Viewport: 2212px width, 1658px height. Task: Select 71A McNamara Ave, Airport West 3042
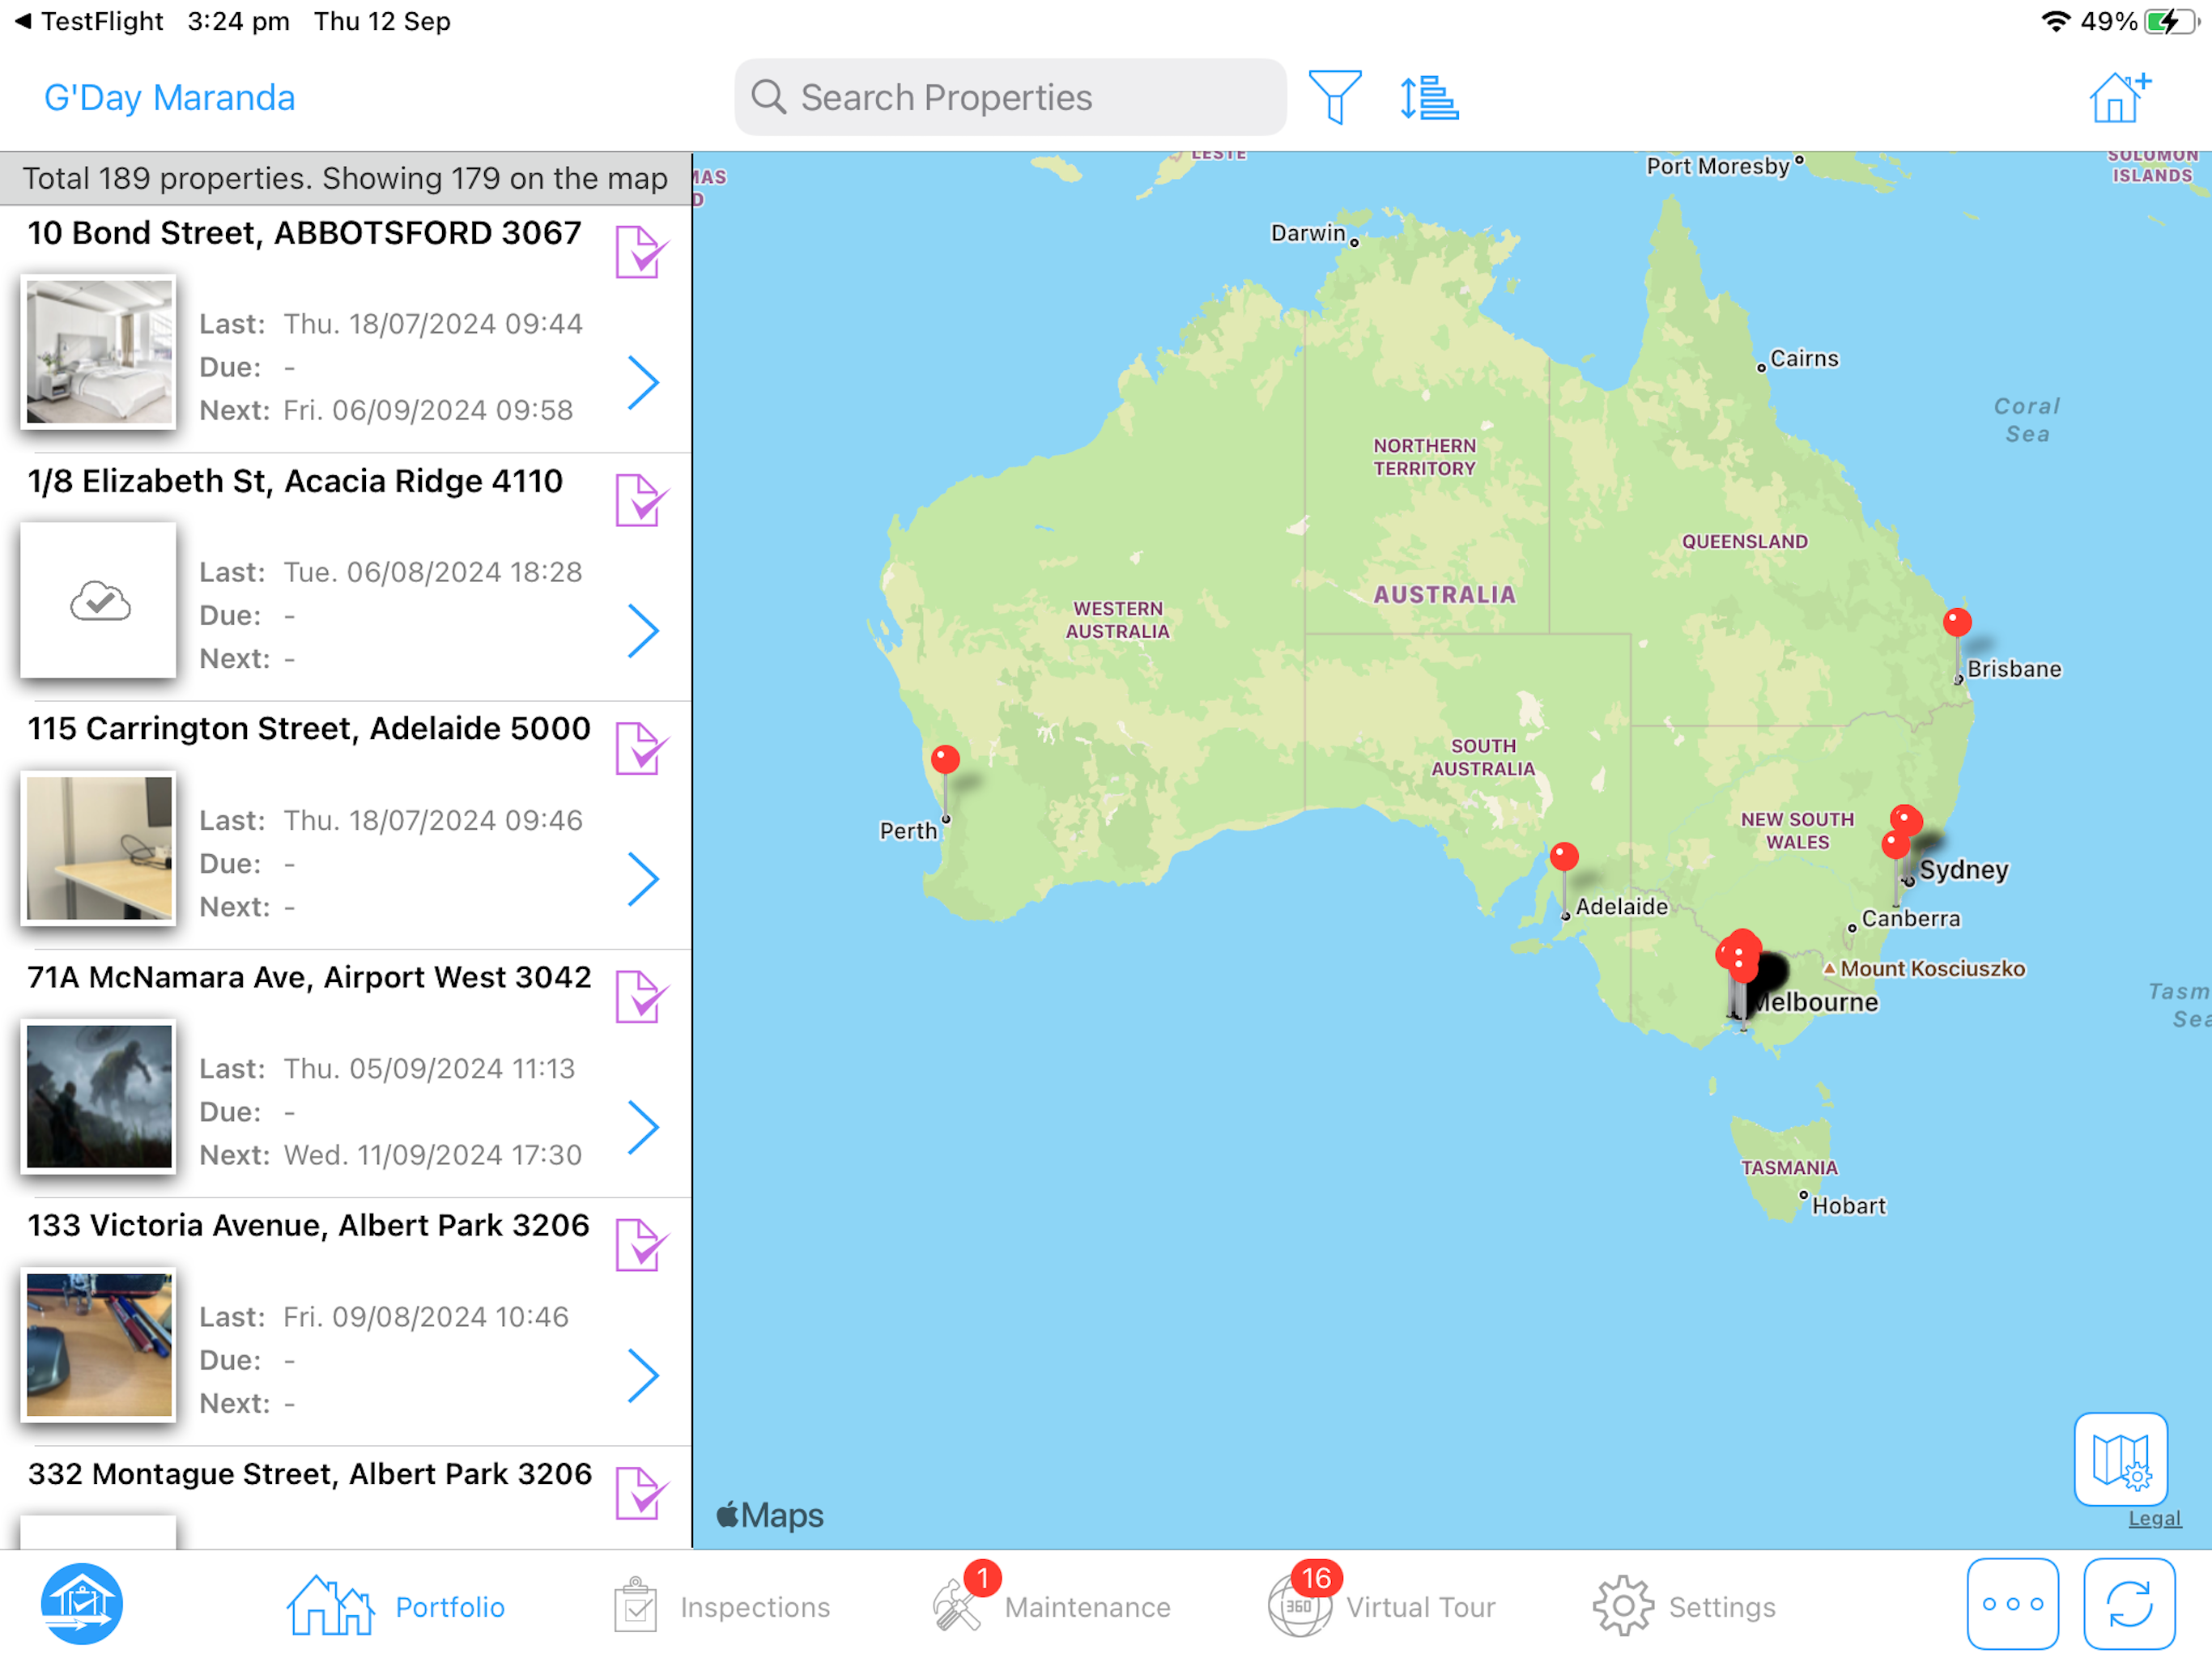pyautogui.click(x=309, y=977)
